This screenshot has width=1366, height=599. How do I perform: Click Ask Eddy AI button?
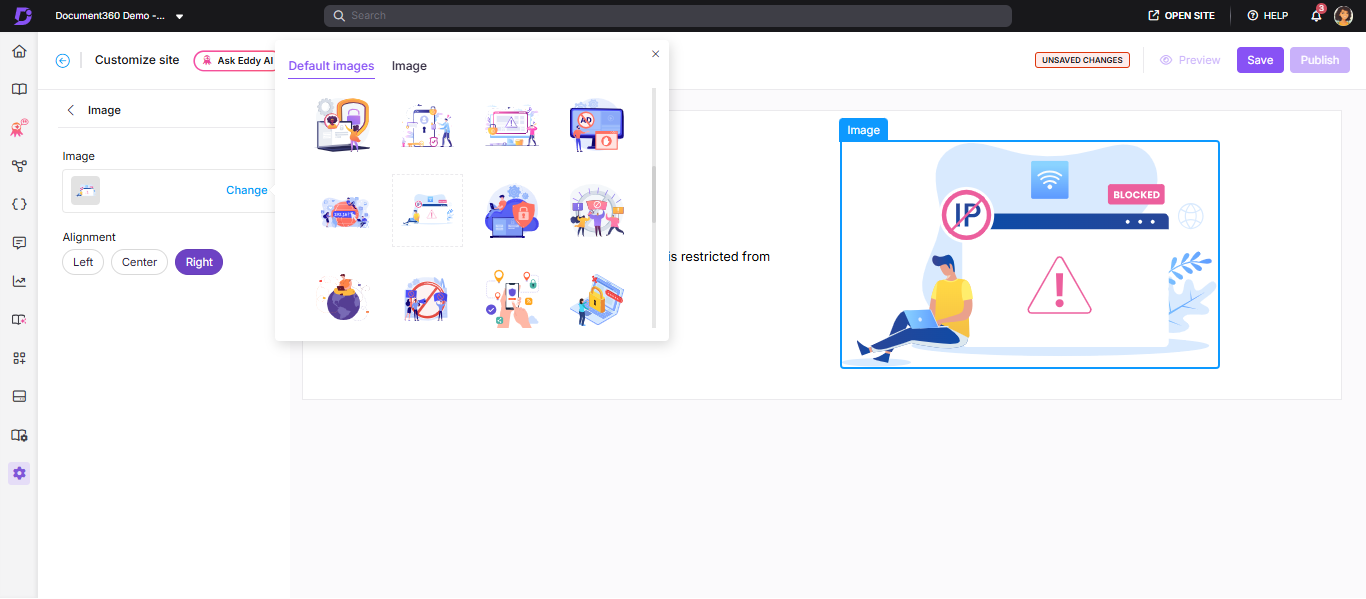pos(236,60)
